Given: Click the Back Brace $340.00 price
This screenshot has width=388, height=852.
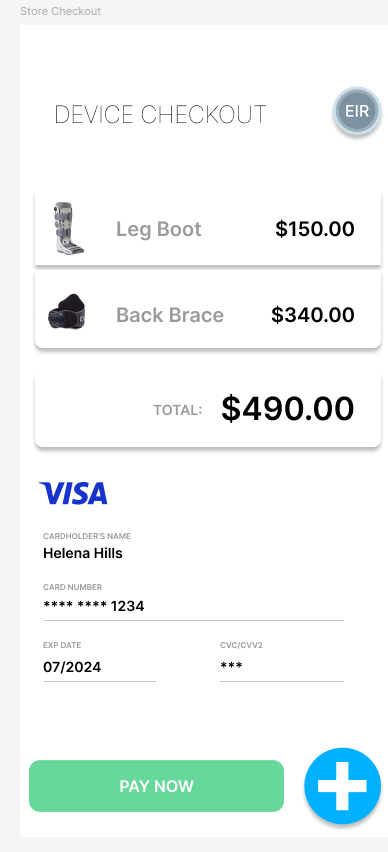Looking at the screenshot, I should 313,315.
